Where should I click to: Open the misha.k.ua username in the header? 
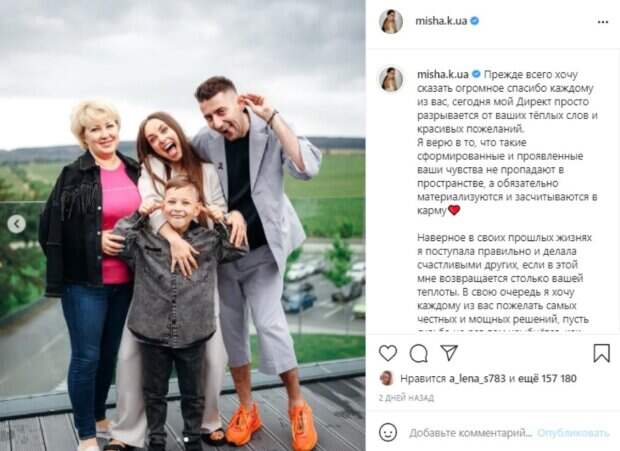[441, 21]
